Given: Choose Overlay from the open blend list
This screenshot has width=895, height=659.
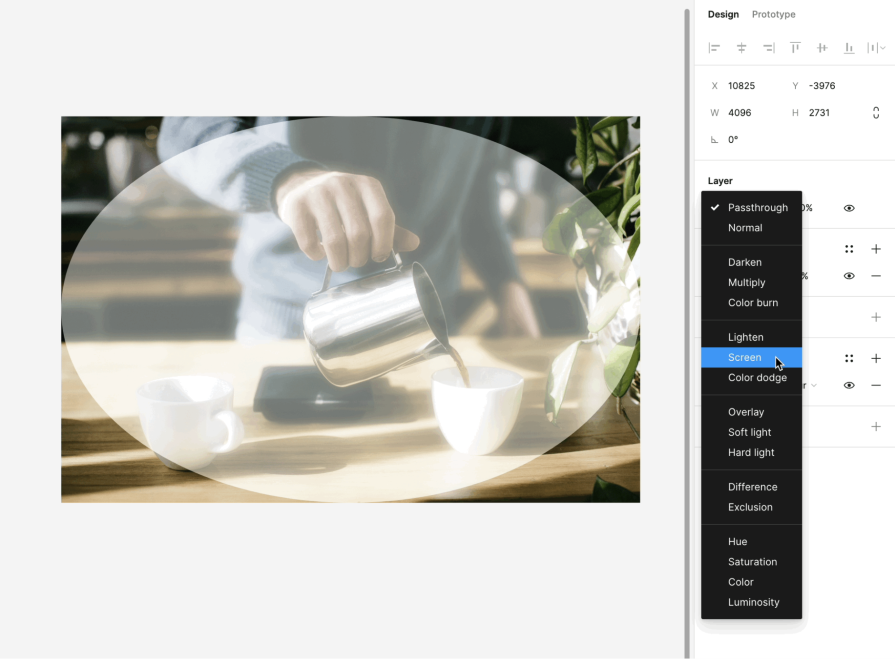Looking at the screenshot, I should [746, 412].
